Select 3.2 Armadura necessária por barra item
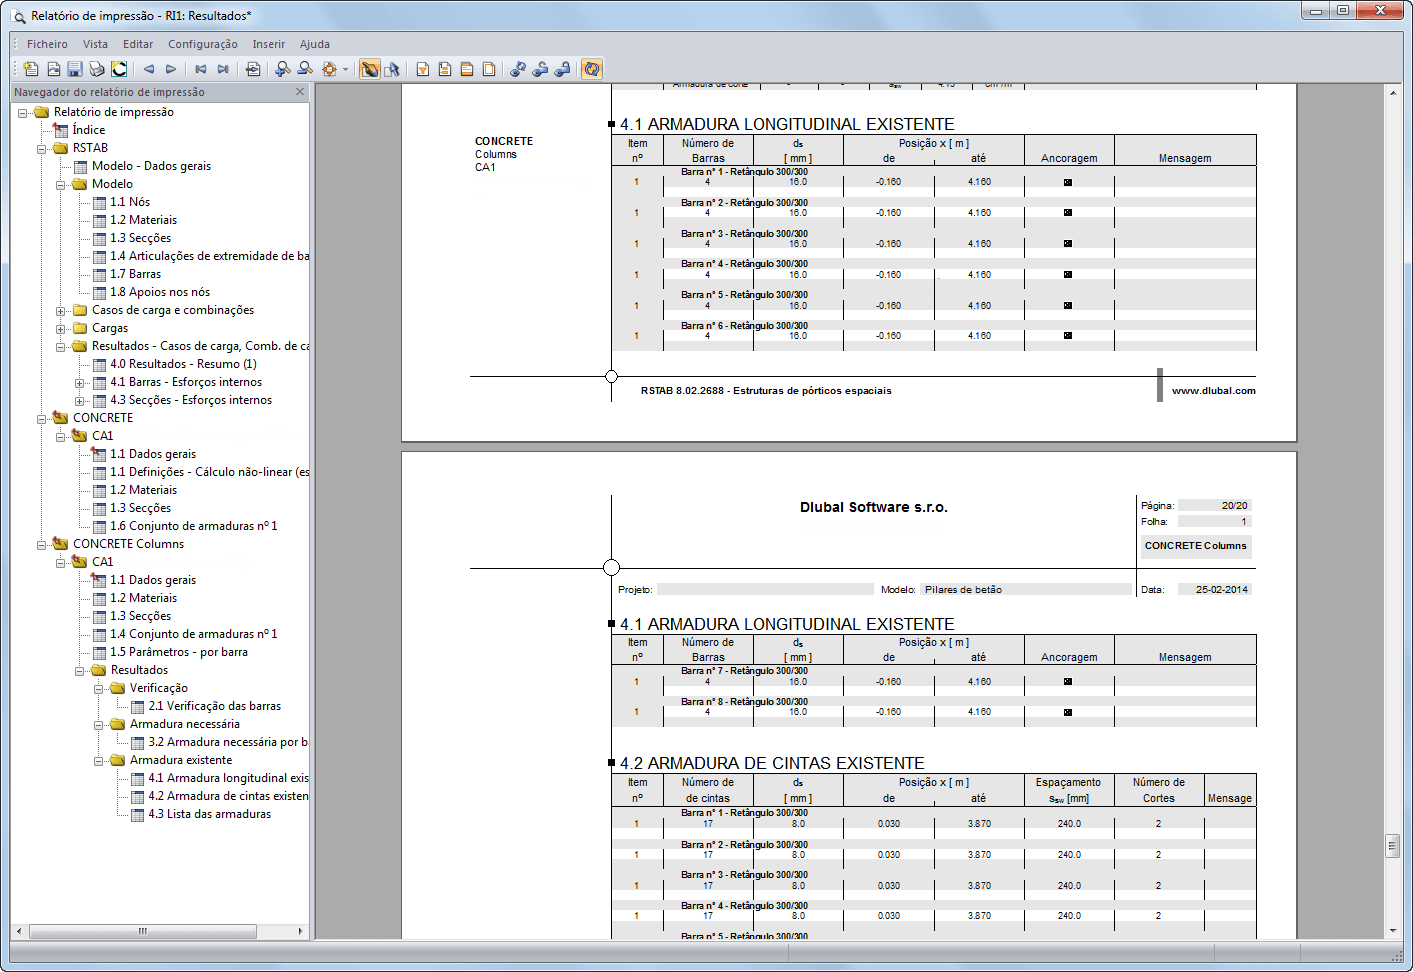This screenshot has width=1413, height=972. [227, 742]
